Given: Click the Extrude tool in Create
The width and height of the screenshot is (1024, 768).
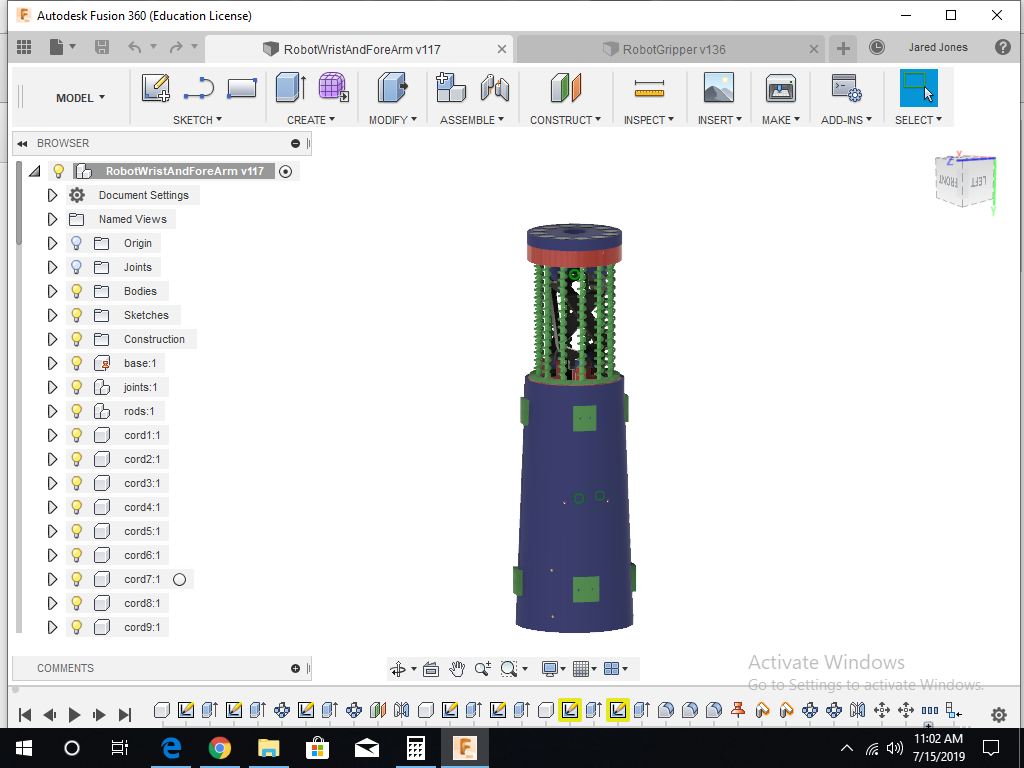Looking at the screenshot, I should (x=291, y=88).
